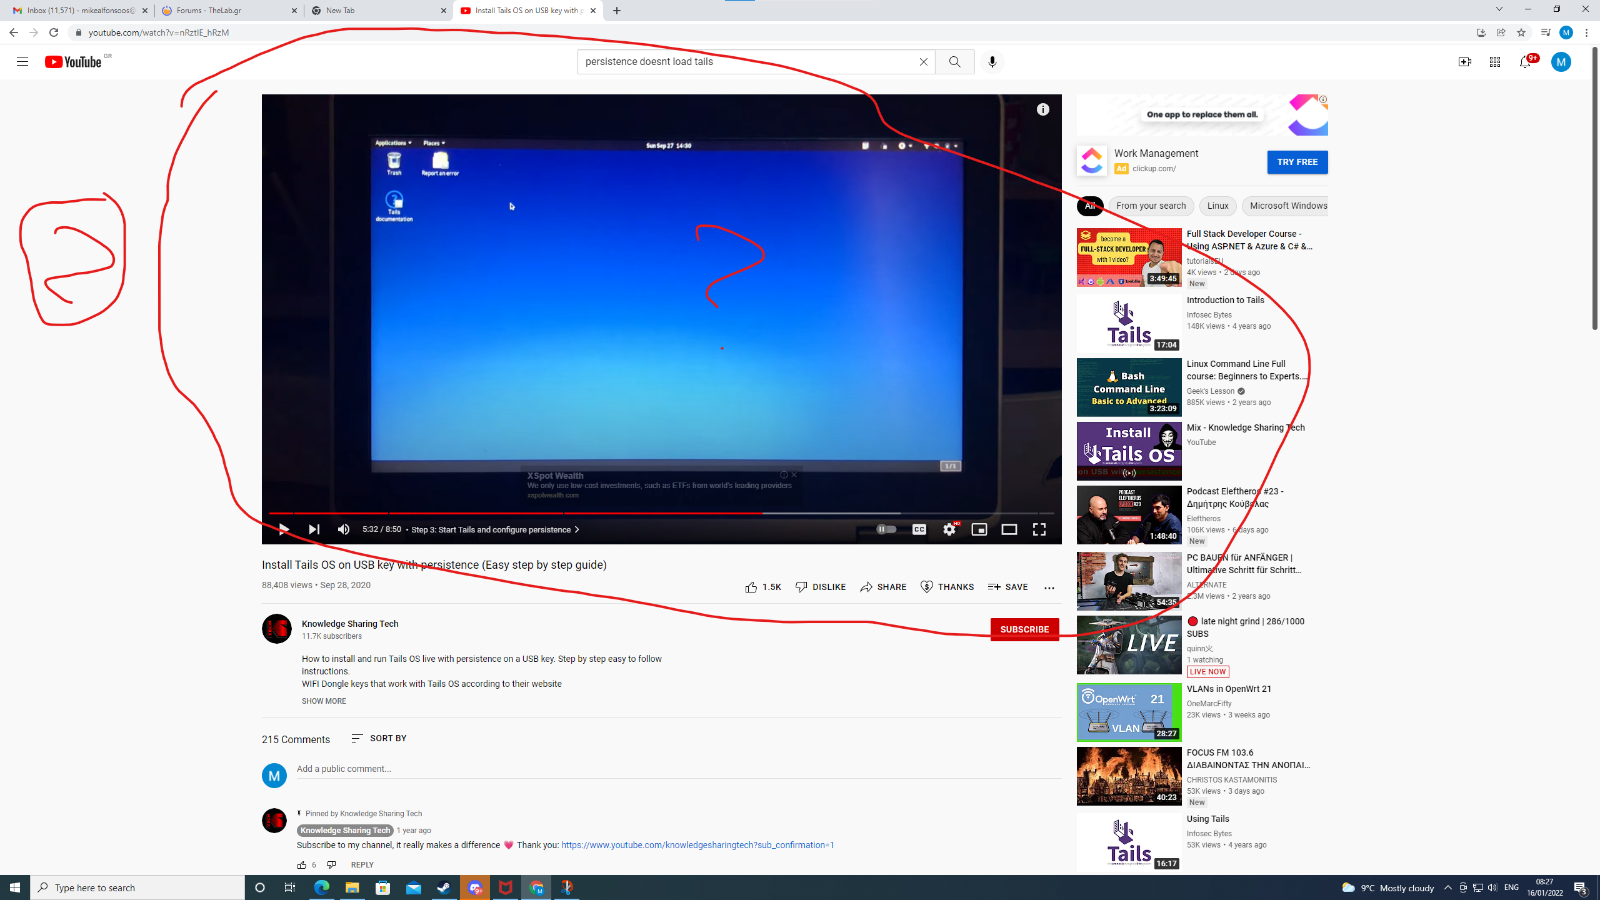The width and height of the screenshot is (1600, 900).
Task: Open the Bash Command Line course thumbnail
Action: (x=1129, y=387)
